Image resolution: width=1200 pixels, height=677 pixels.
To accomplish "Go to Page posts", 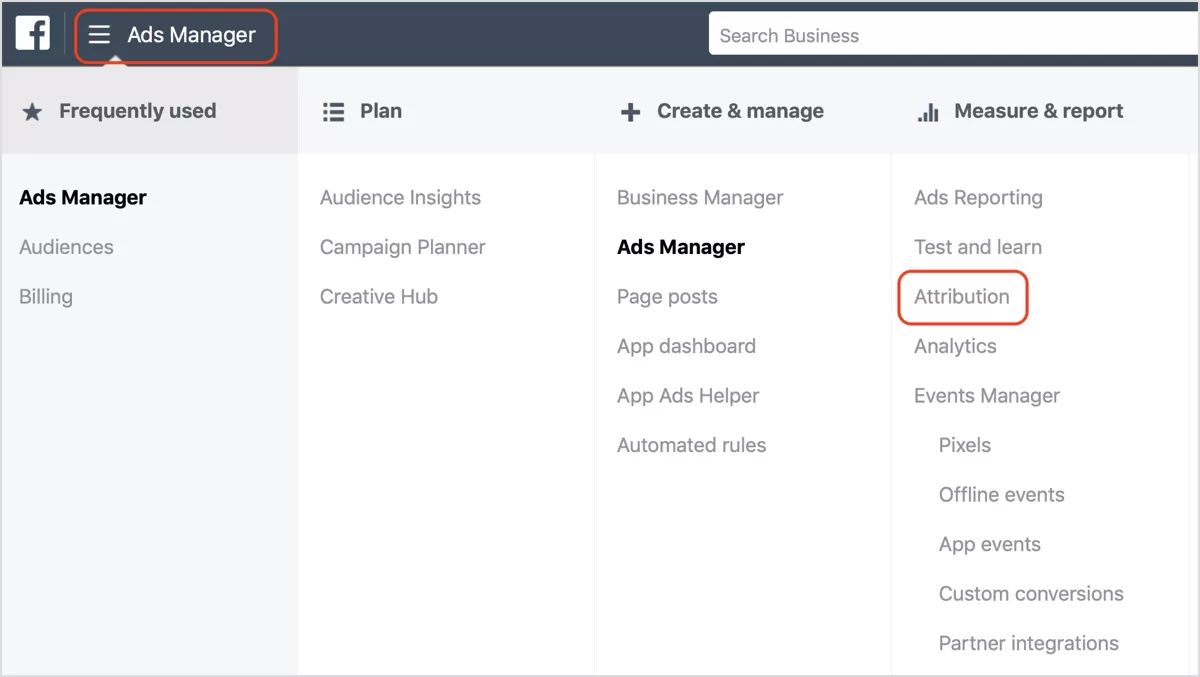I will (x=667, y=297).
